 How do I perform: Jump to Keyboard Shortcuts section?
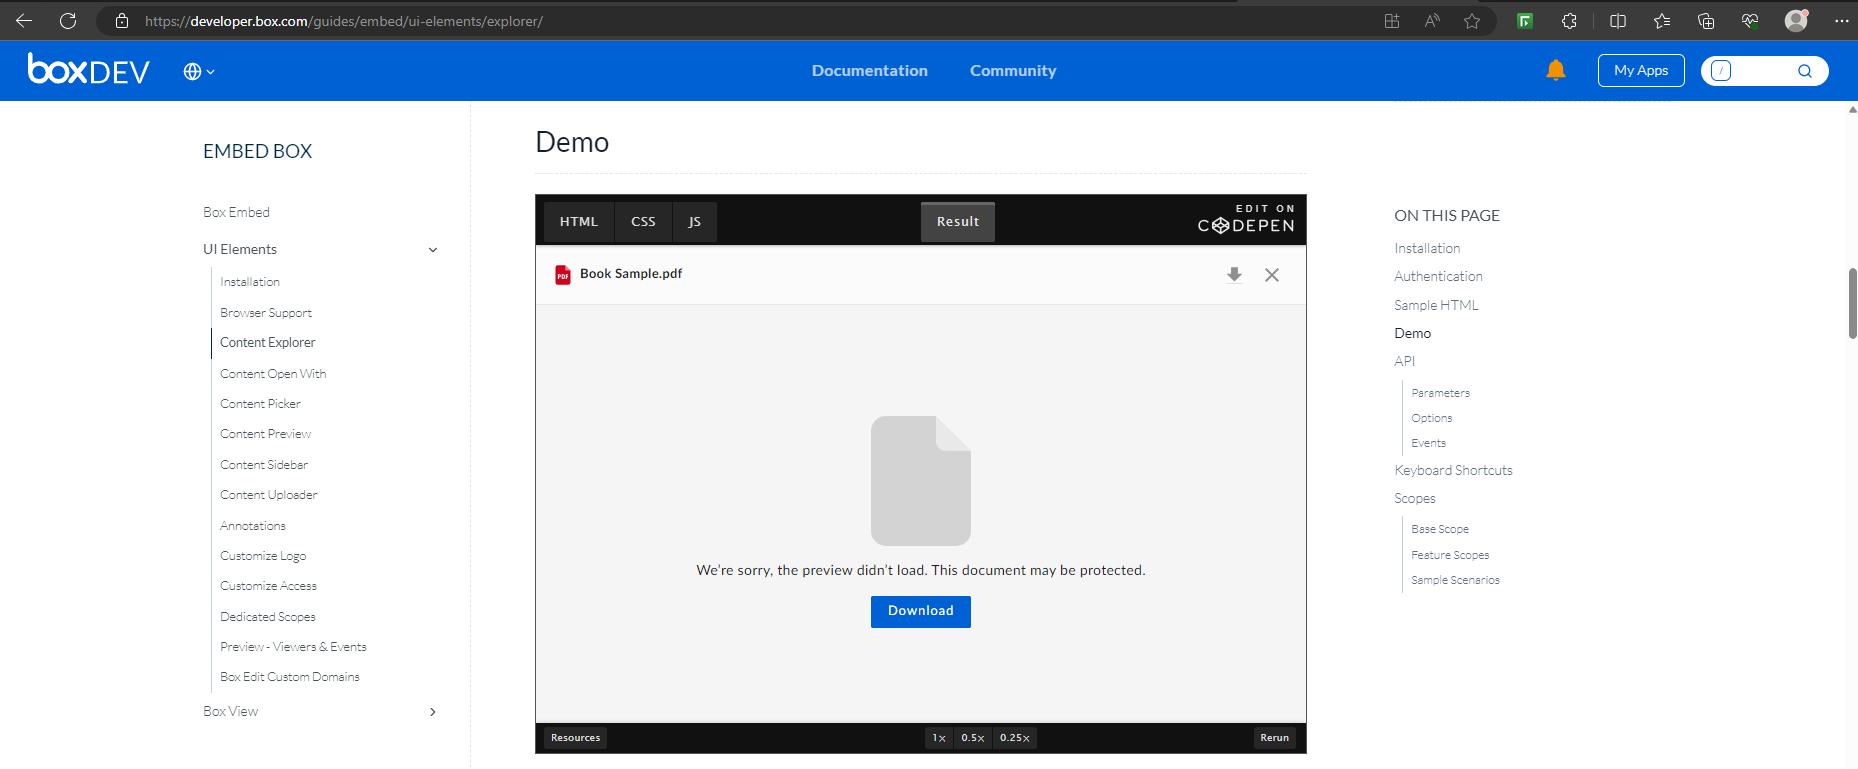1453,470
